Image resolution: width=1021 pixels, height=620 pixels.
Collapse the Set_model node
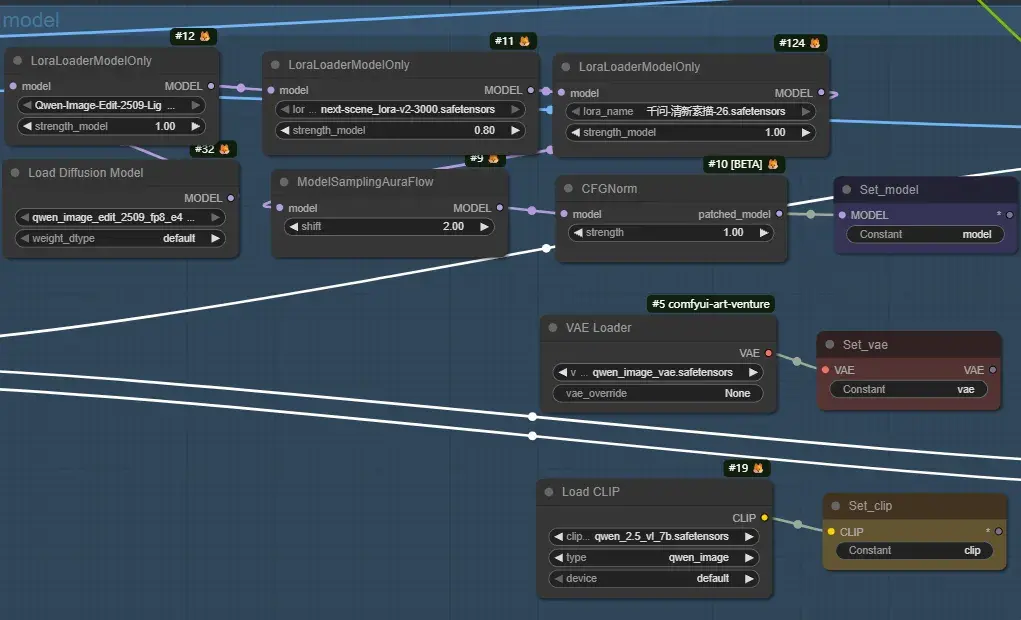(846, 190)
